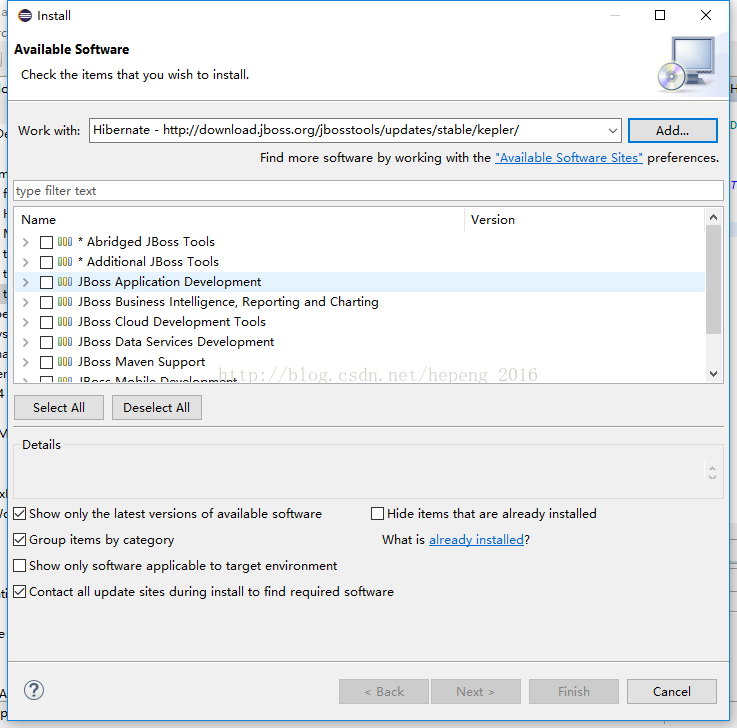Open the Work with site dropdown arrow
The width and height of the screenshot is (737, 728).
[612, 131]
